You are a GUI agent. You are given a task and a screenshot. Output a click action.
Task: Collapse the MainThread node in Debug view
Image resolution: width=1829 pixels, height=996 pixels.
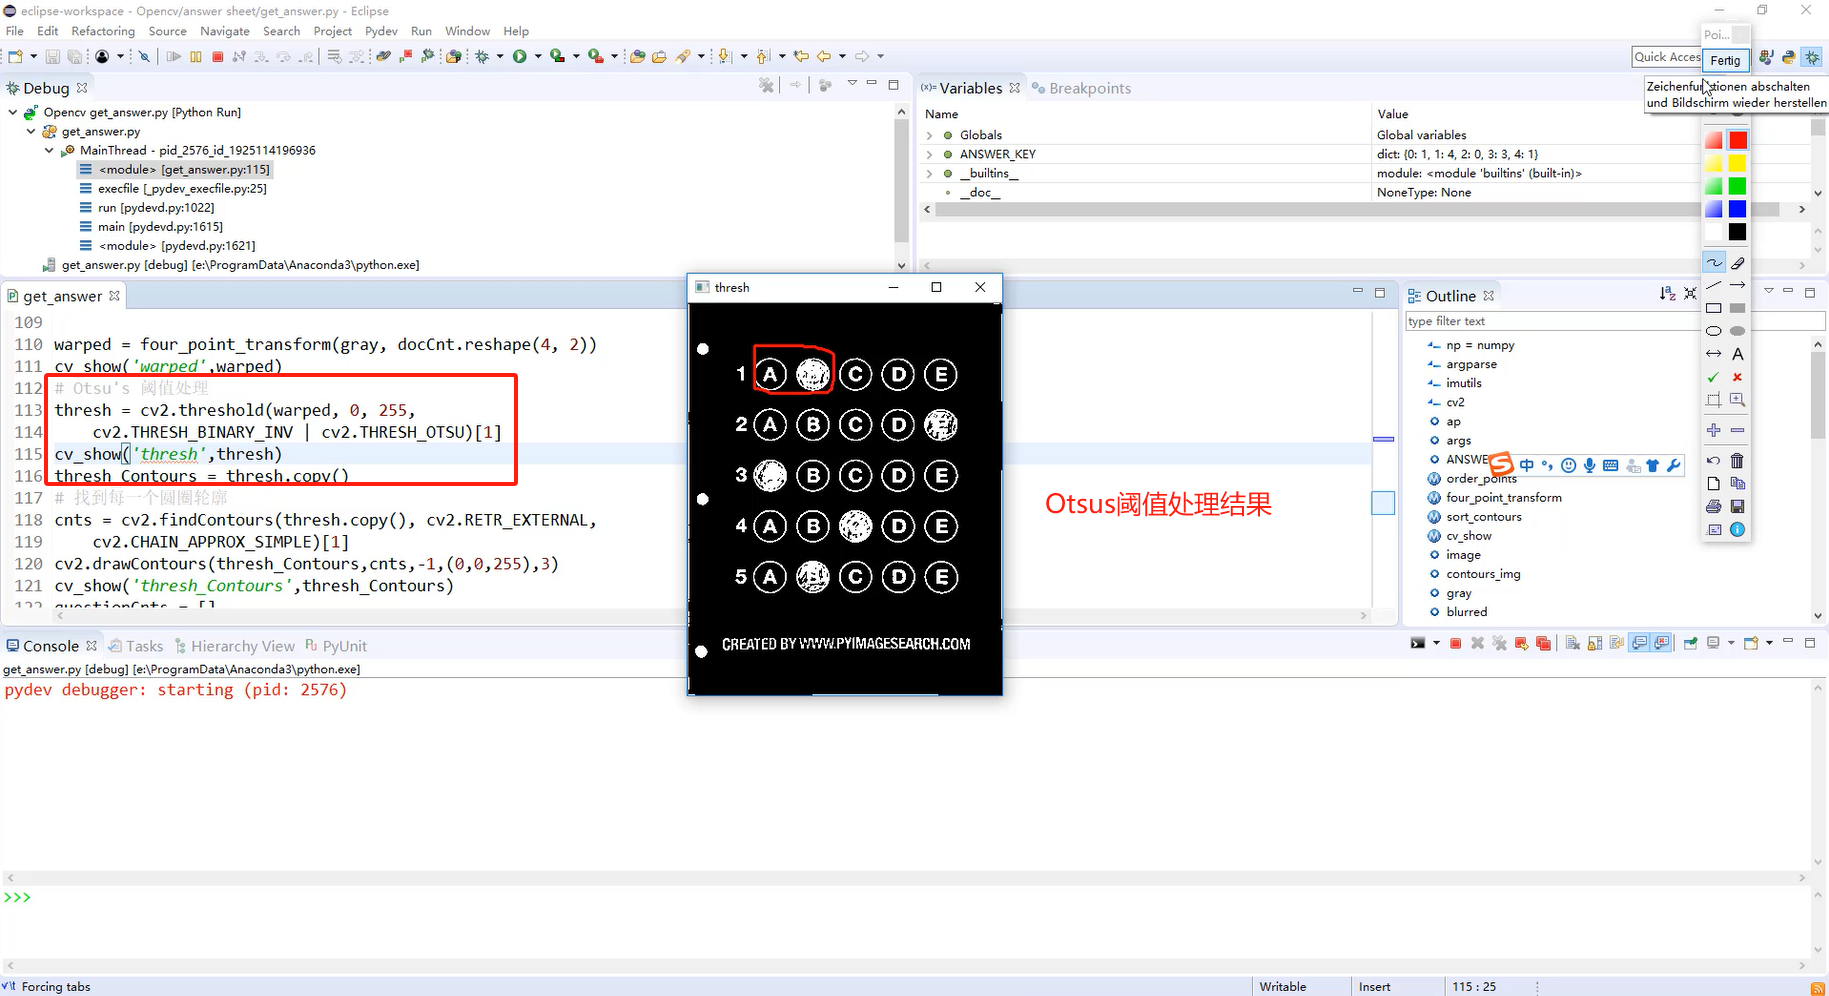click(x=49, y=150)
